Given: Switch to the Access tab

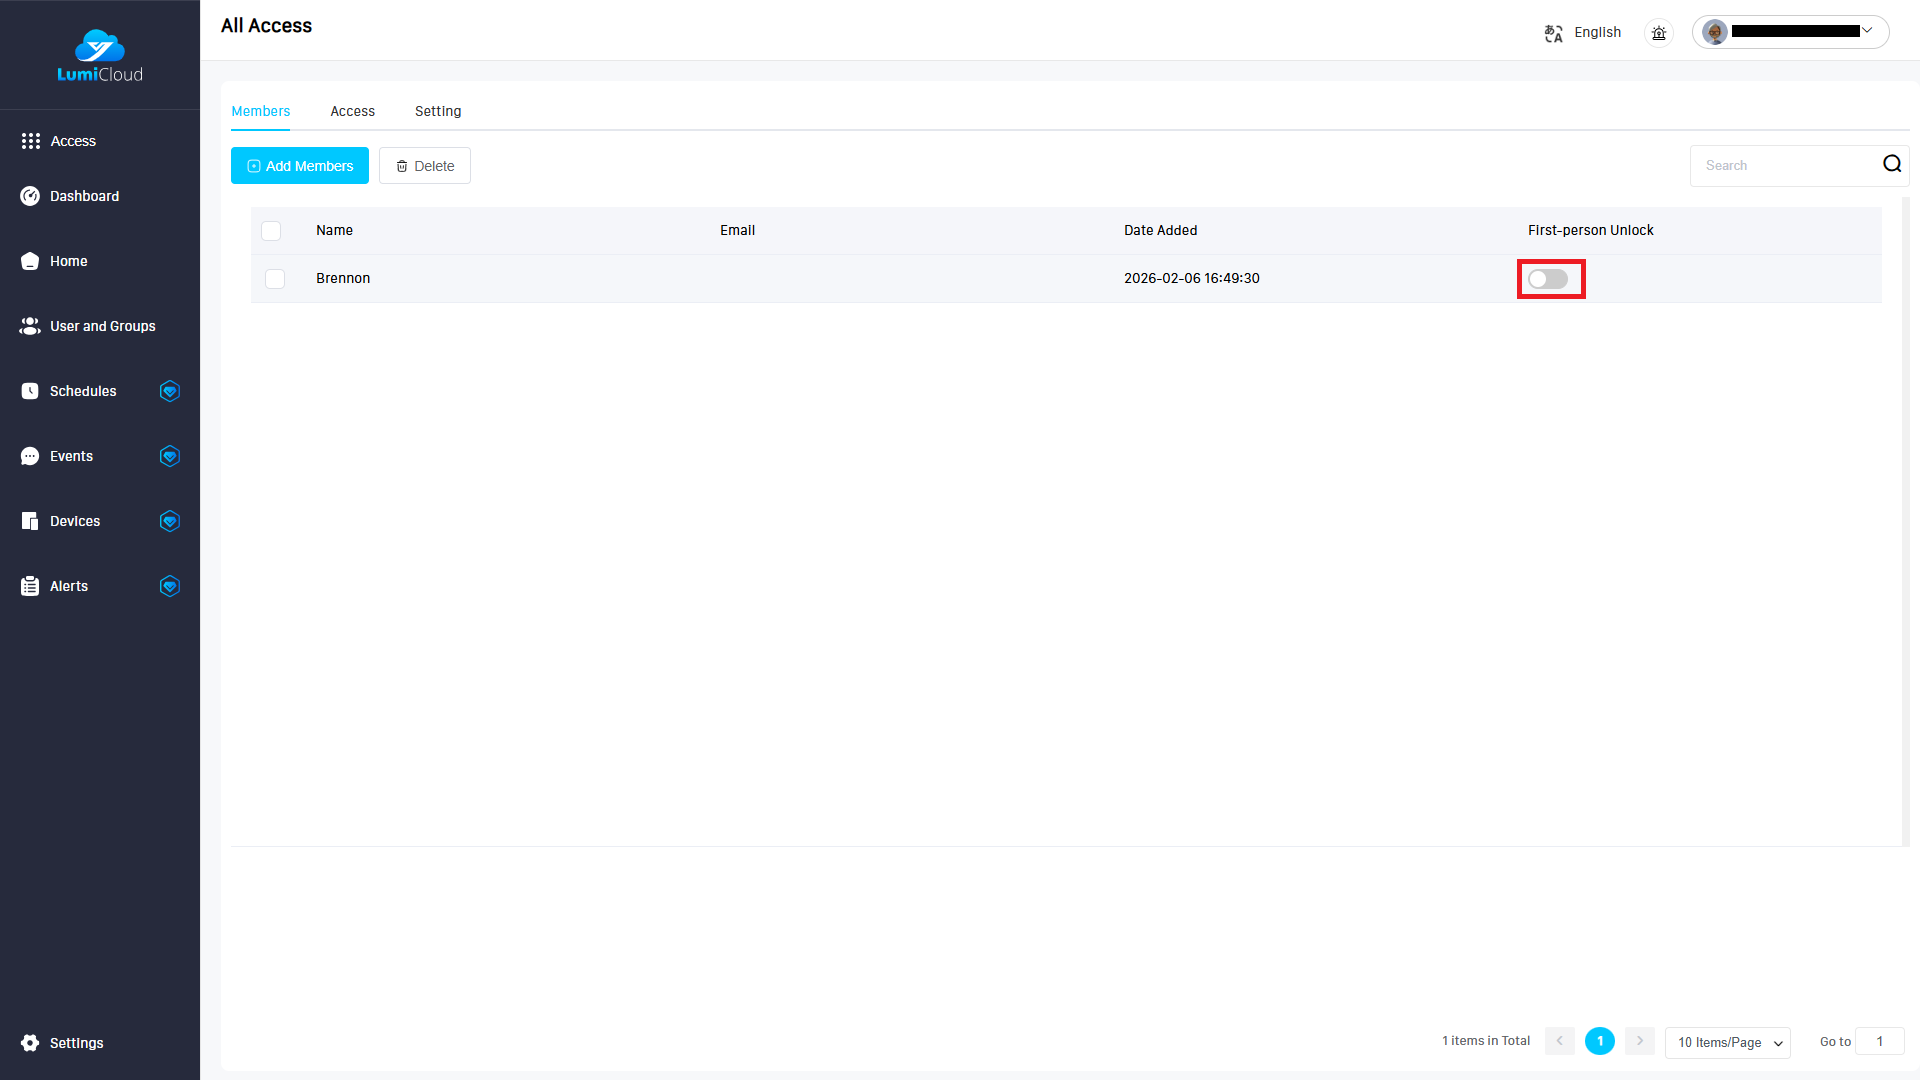Looking at the screenshot, I should point(352,111).
